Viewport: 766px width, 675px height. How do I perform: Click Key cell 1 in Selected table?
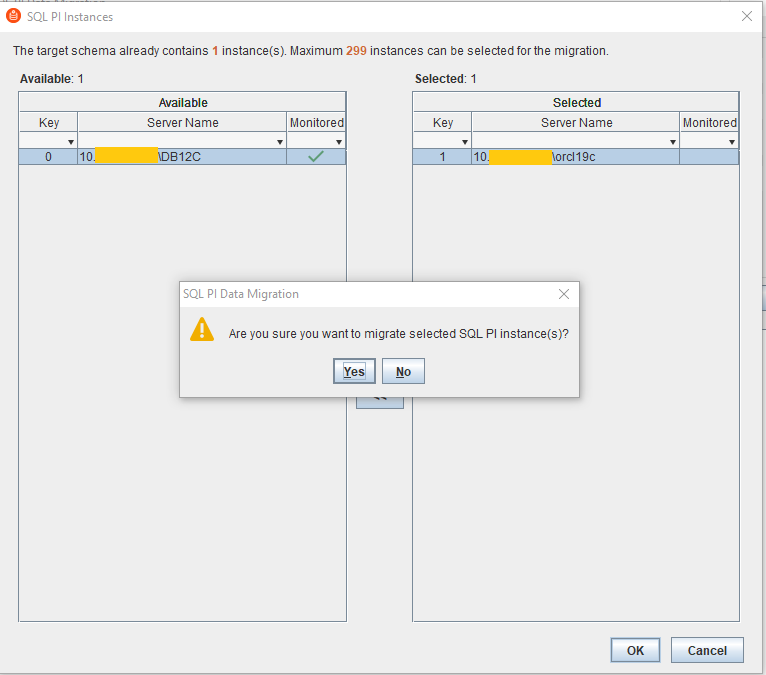pyautogui.click(x=442, y=157)
